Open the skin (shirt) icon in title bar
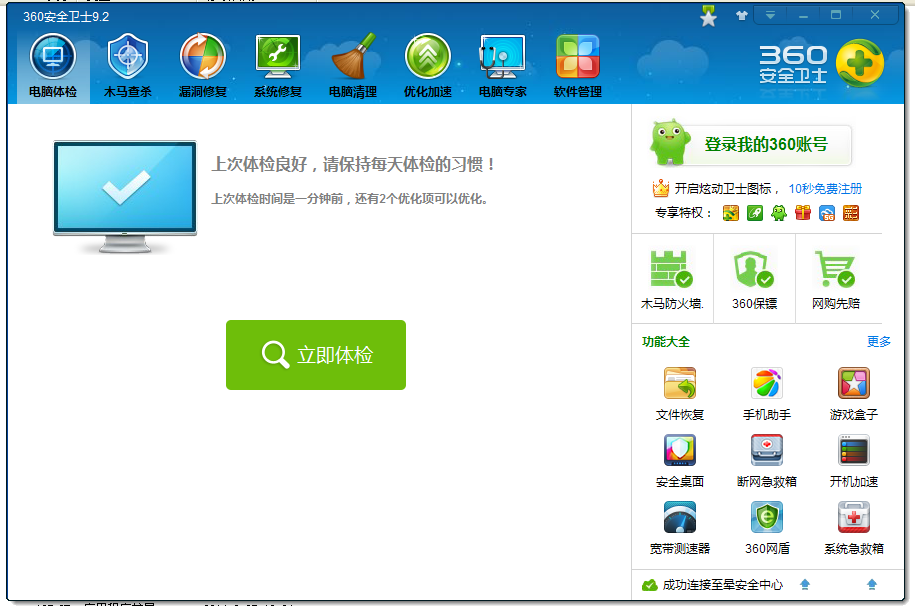915x606 pixels. (742, 16)
